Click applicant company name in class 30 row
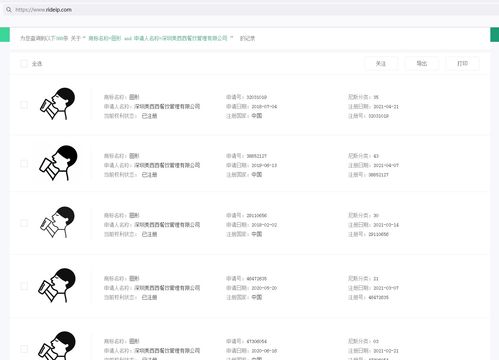The height and width of the screenshot is (360, 499). (x=167, y=225)
